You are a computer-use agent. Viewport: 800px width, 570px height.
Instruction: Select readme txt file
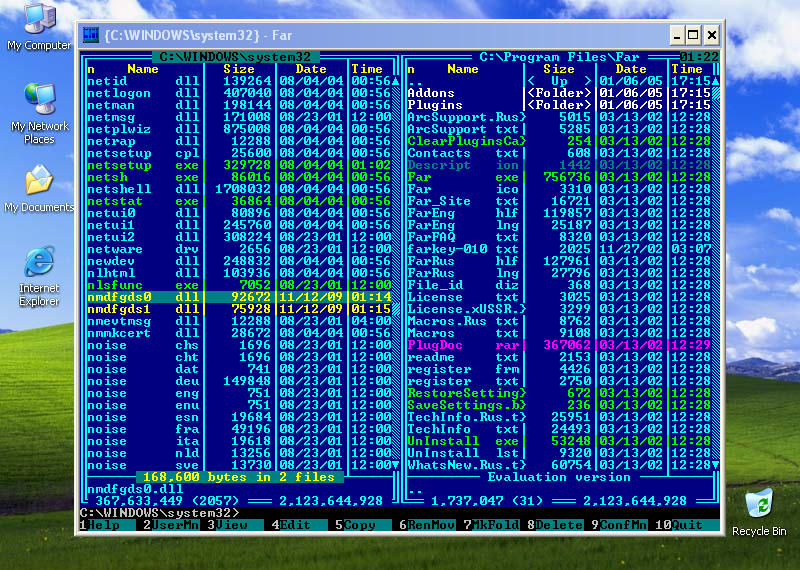click(x=559, y=357)
